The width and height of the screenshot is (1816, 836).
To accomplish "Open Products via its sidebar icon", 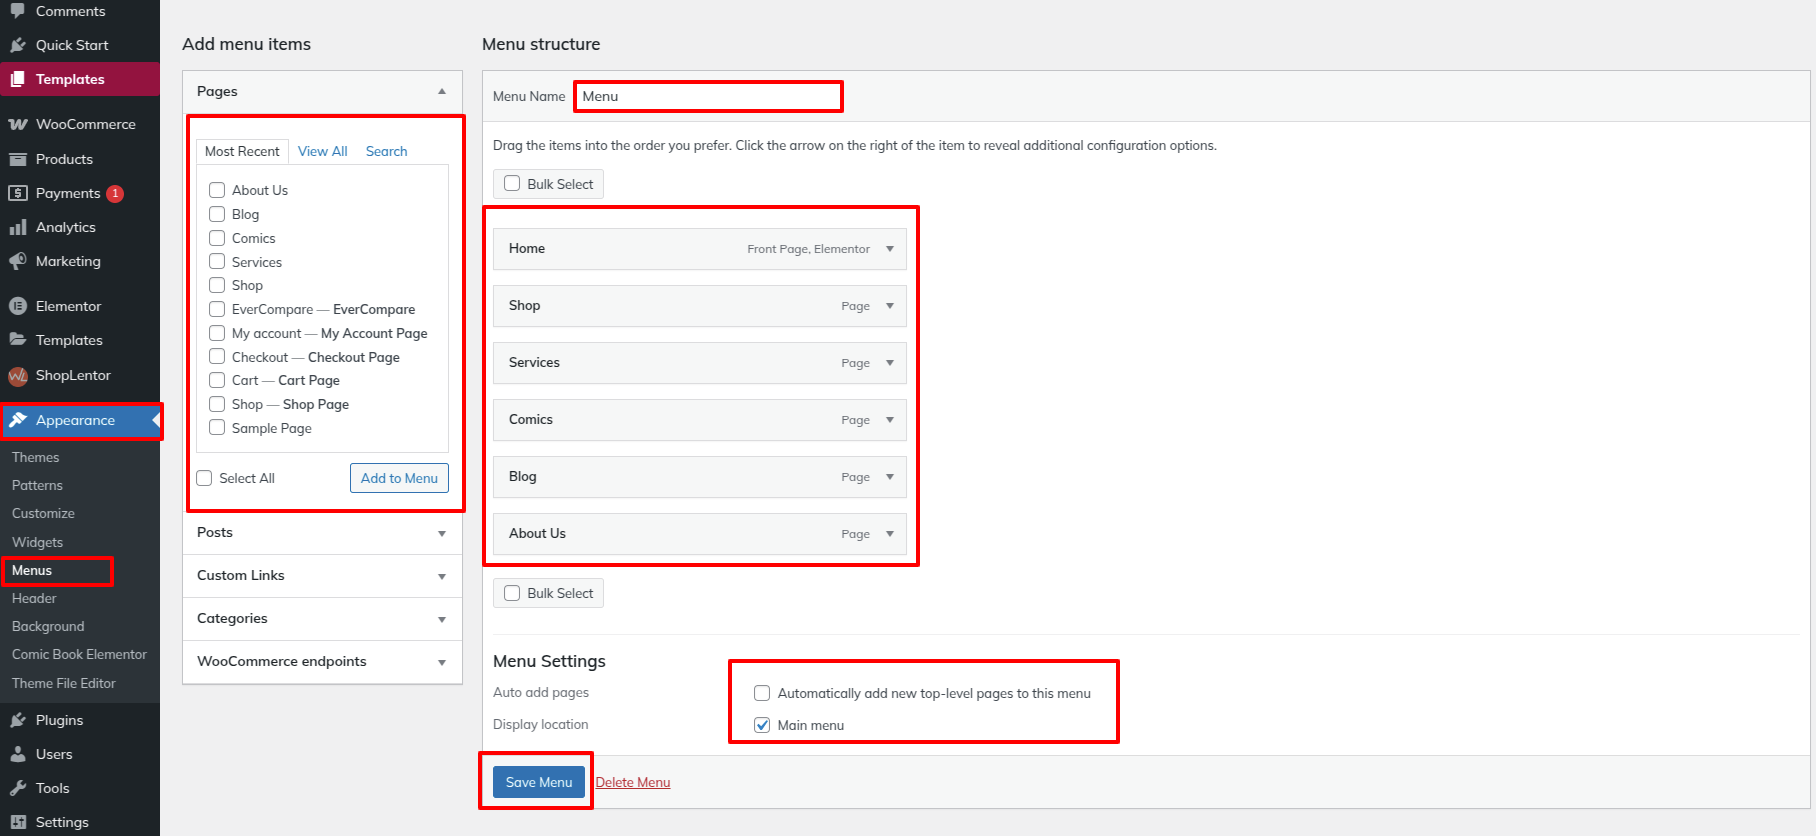I will (x=18, y=159).
